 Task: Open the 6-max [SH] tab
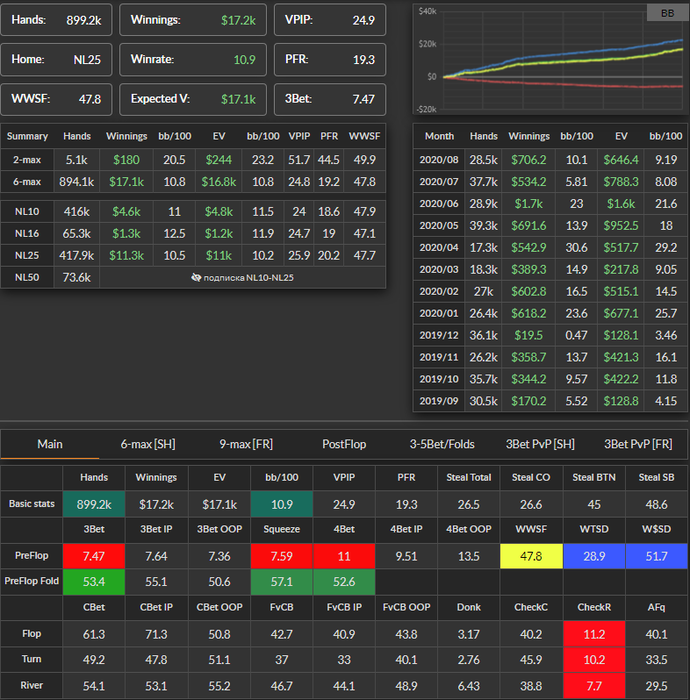tap(149, 444)
